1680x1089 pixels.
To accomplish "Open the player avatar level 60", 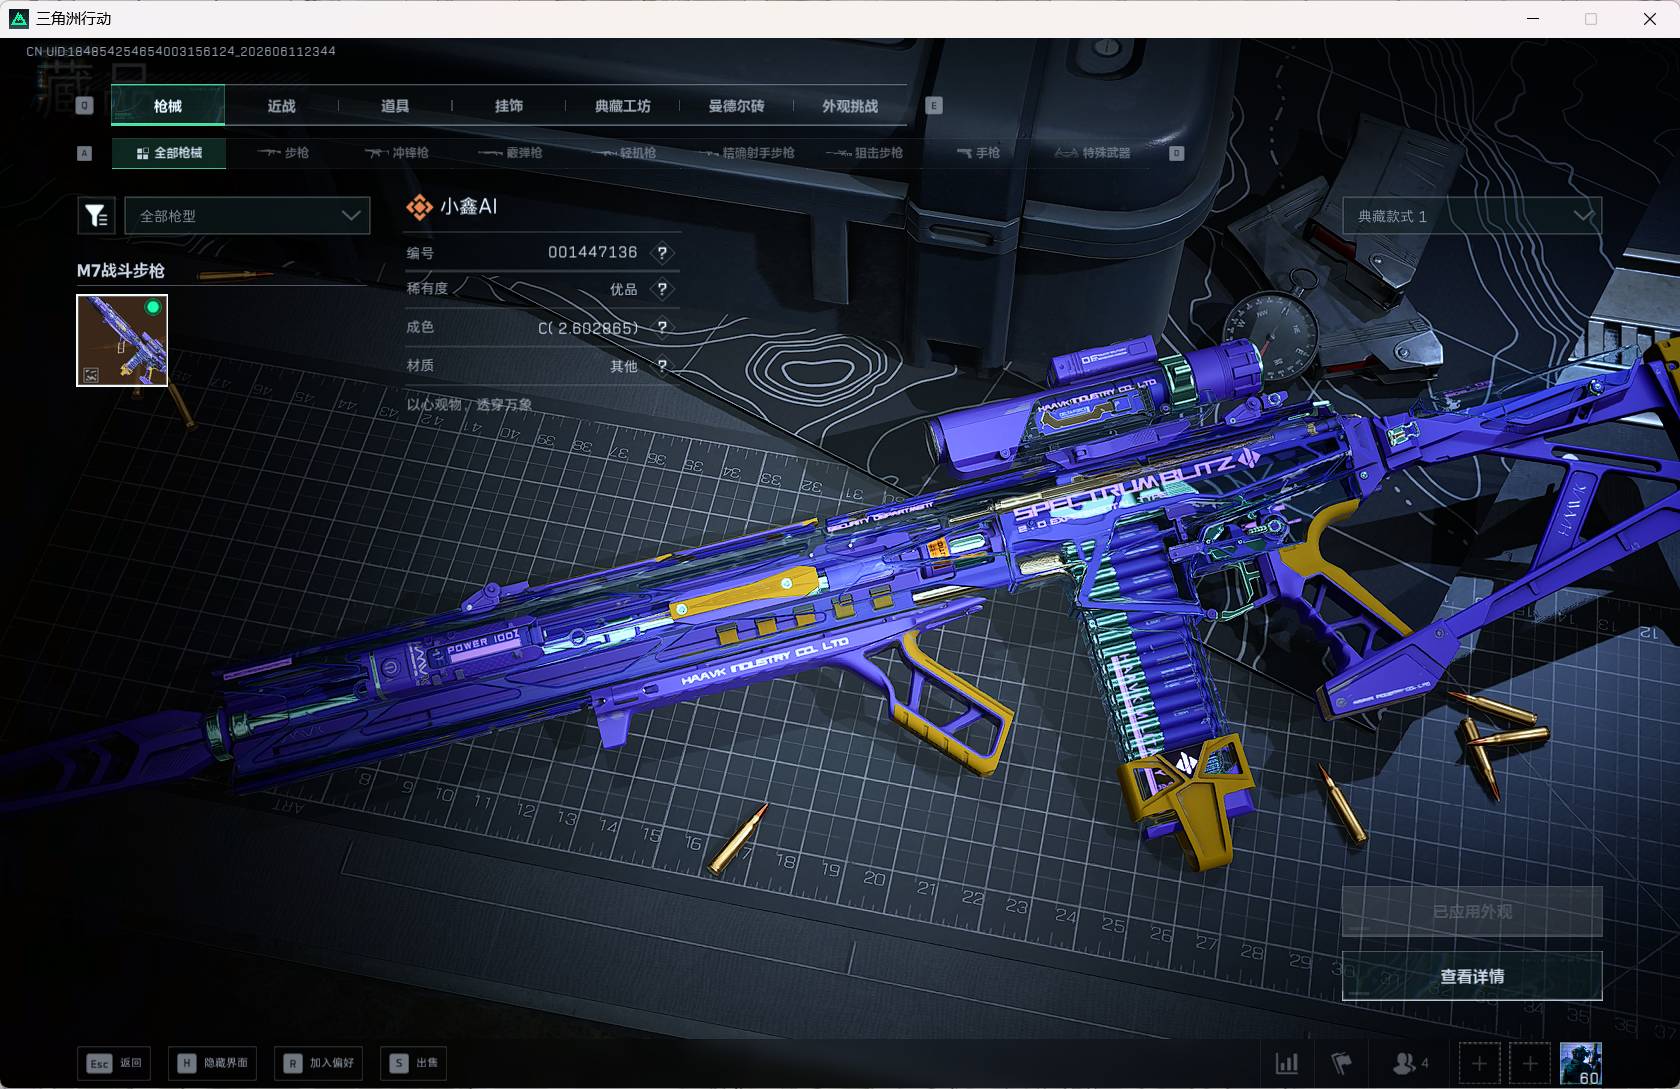I will click(x=1581, y=1062).
